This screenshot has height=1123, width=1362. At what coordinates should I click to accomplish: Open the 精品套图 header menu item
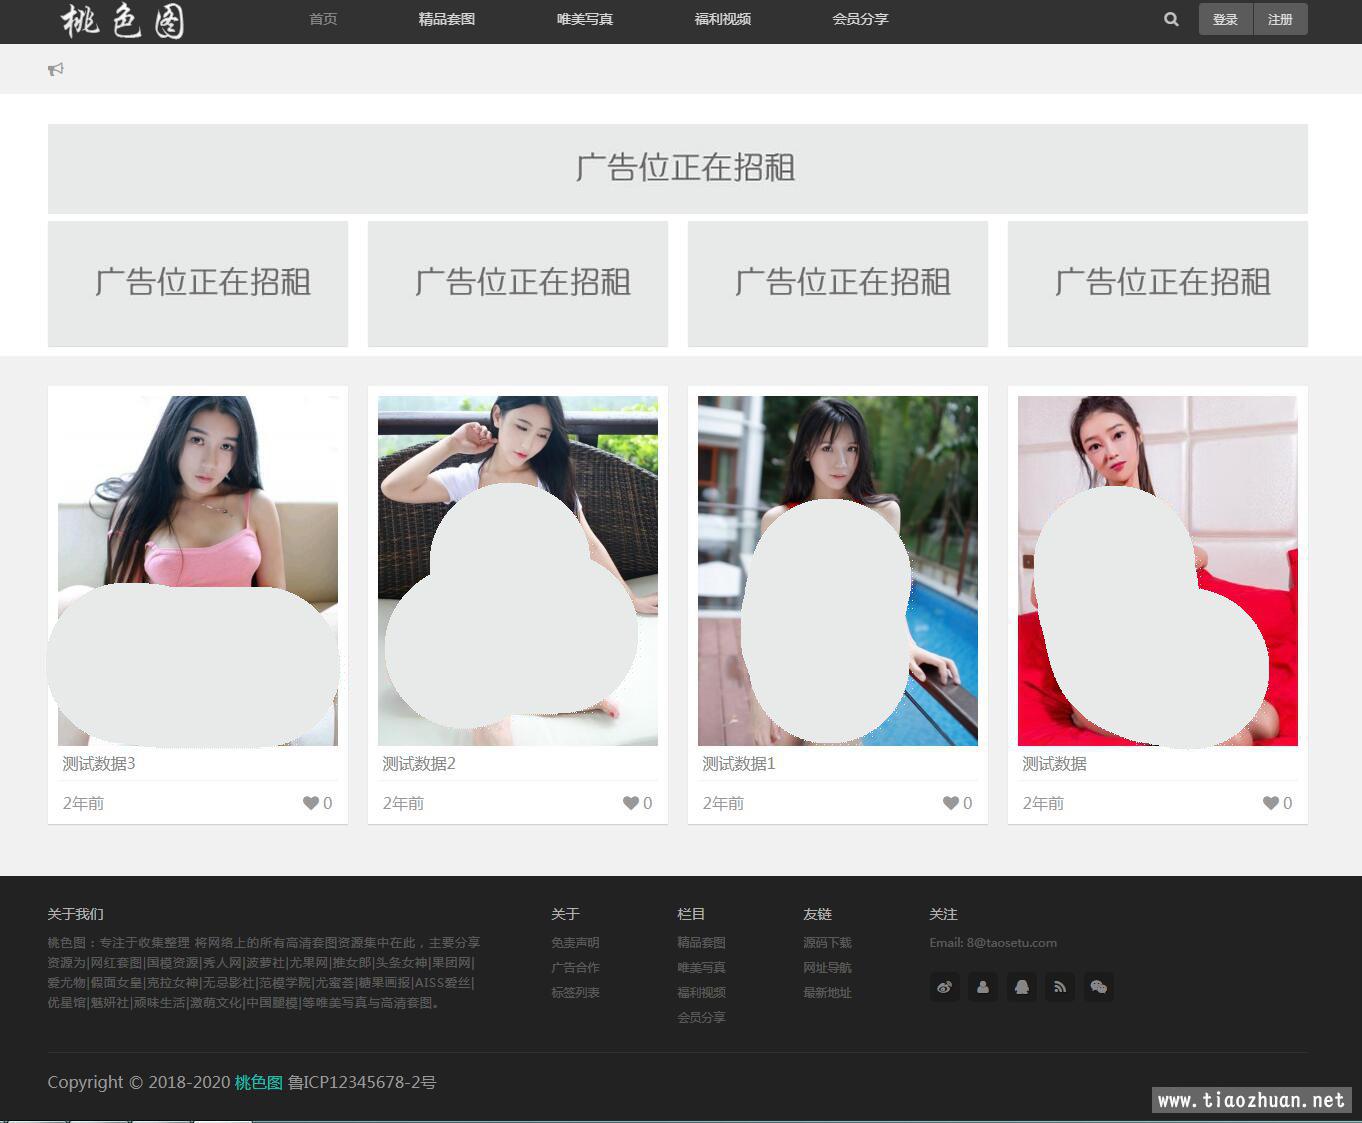(447, 19)
